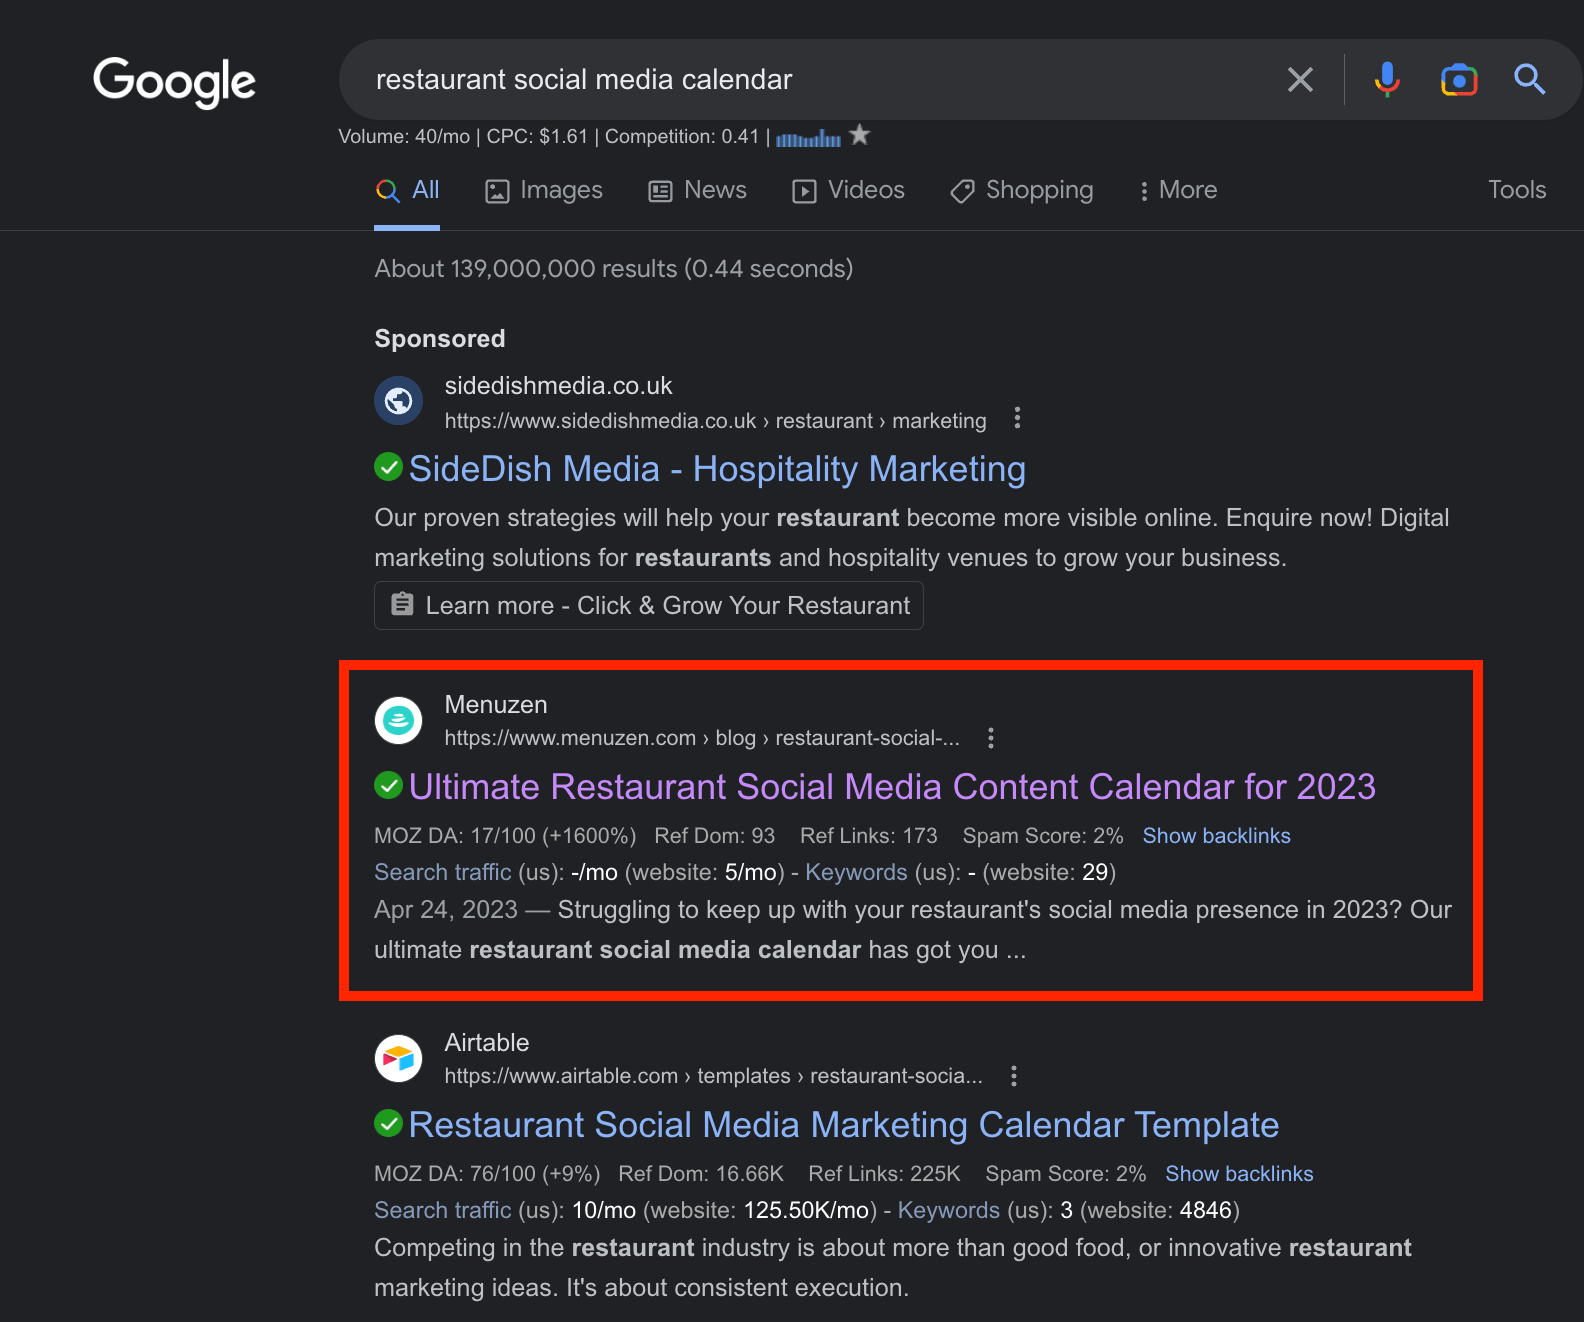This screenshot has width=1584, height=1322.
Task: Open the Tools filter options
Action: (1517, 190)
